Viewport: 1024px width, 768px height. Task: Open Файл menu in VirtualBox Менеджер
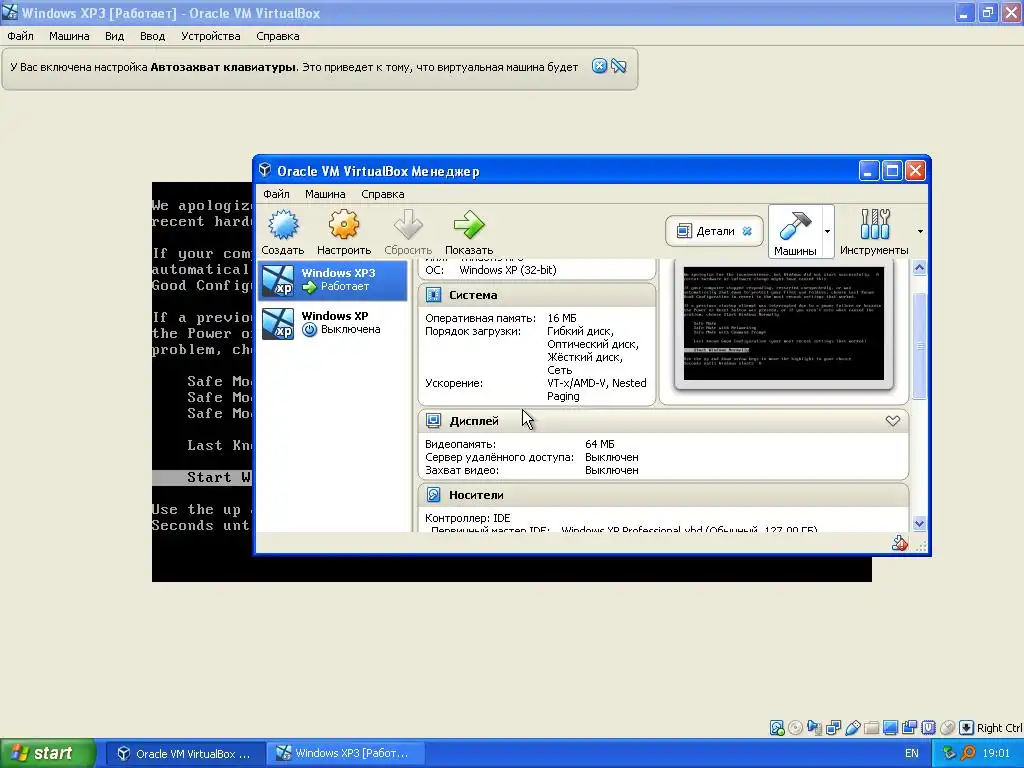pos(276,194)
